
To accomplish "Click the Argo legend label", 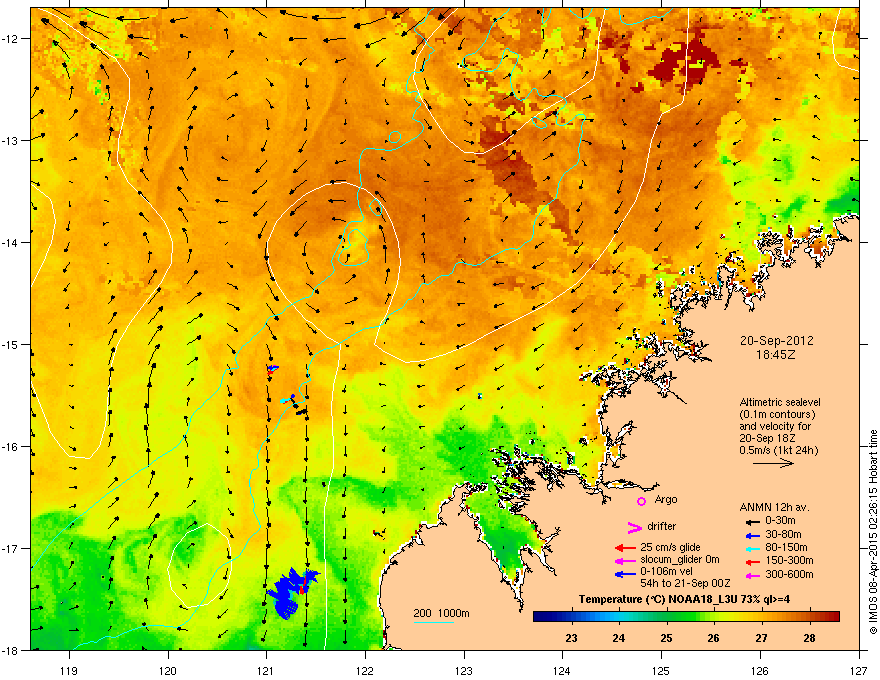I will (666, 499).
